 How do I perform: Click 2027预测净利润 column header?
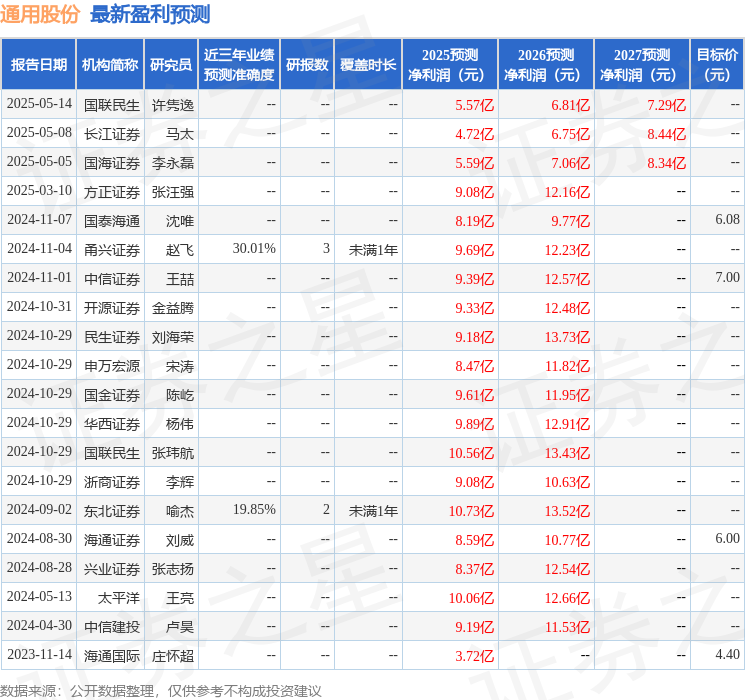click(x=641, y=65)
